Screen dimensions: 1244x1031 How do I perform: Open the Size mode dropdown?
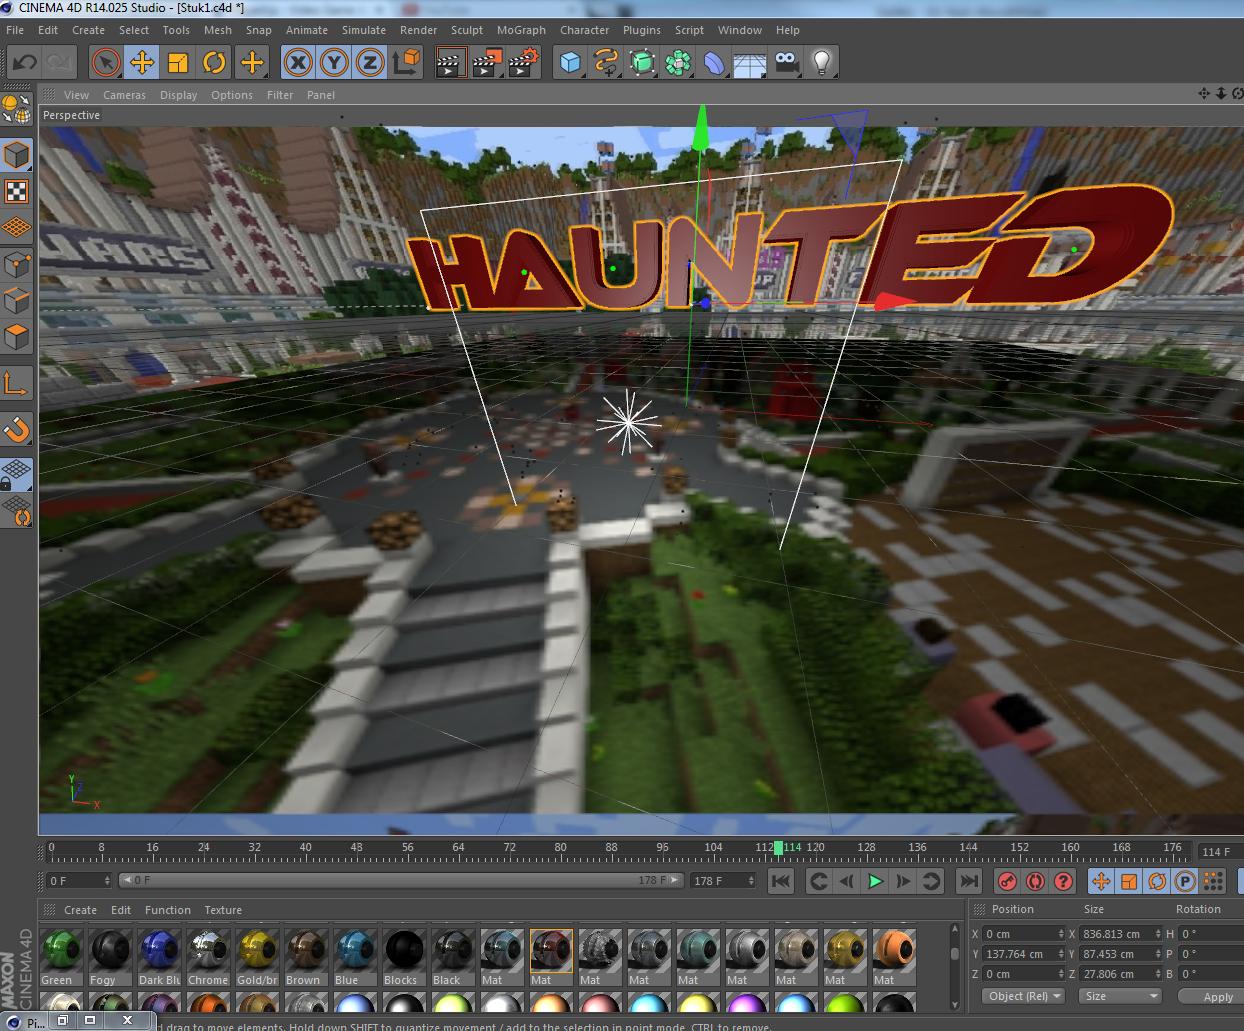(1120, 996)
